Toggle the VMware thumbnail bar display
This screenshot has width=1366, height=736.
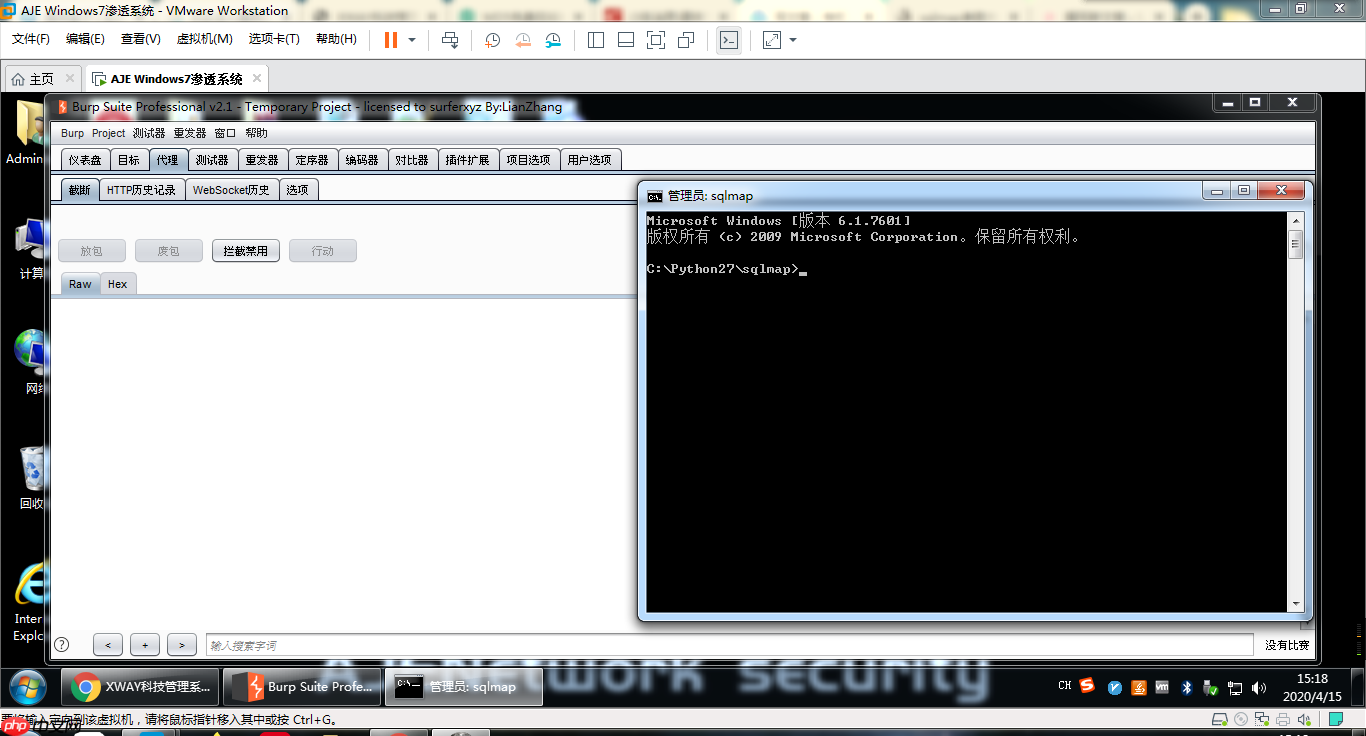pyautogui.click(x=625, y=40)
